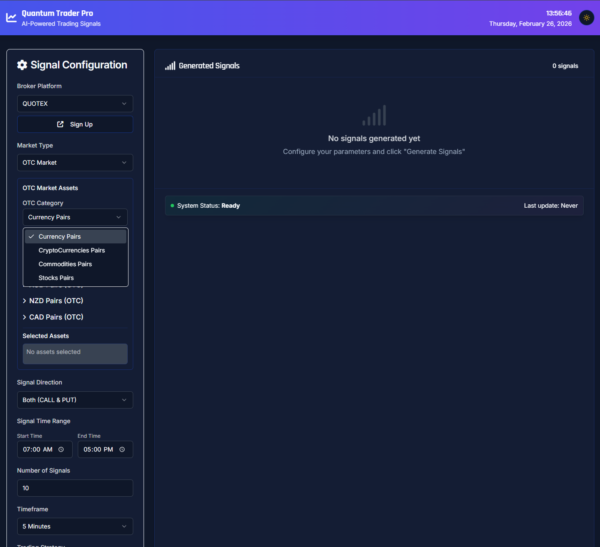Click the large signal bars empty-state icon

coord(374,117)
